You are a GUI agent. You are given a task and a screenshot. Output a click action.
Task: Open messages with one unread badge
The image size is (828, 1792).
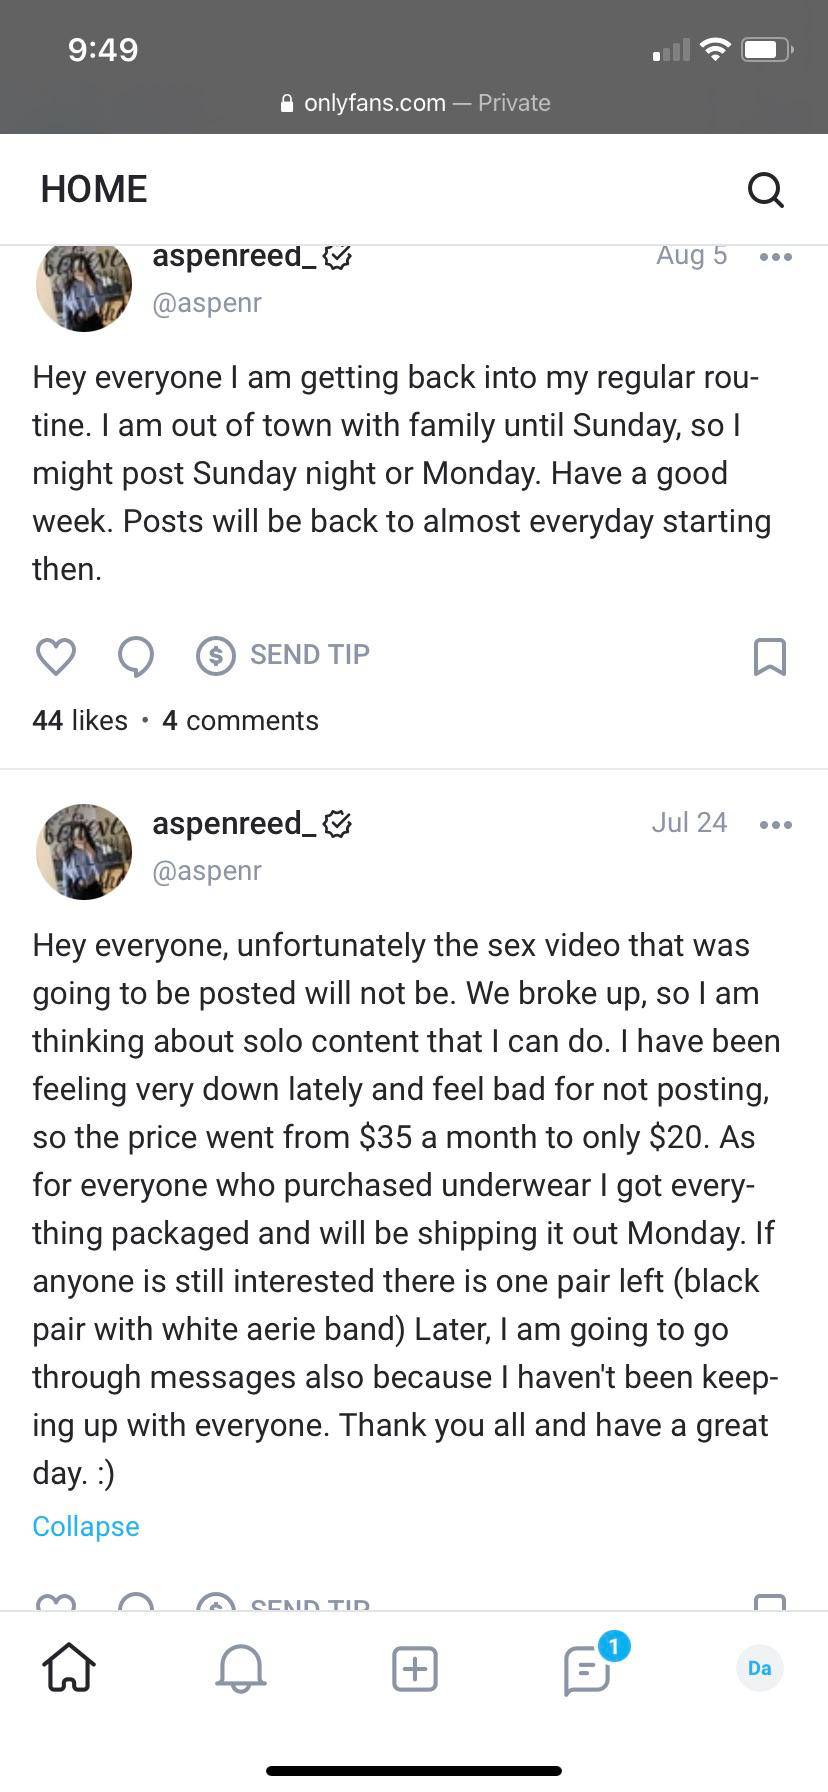(x=588, y=1668)
